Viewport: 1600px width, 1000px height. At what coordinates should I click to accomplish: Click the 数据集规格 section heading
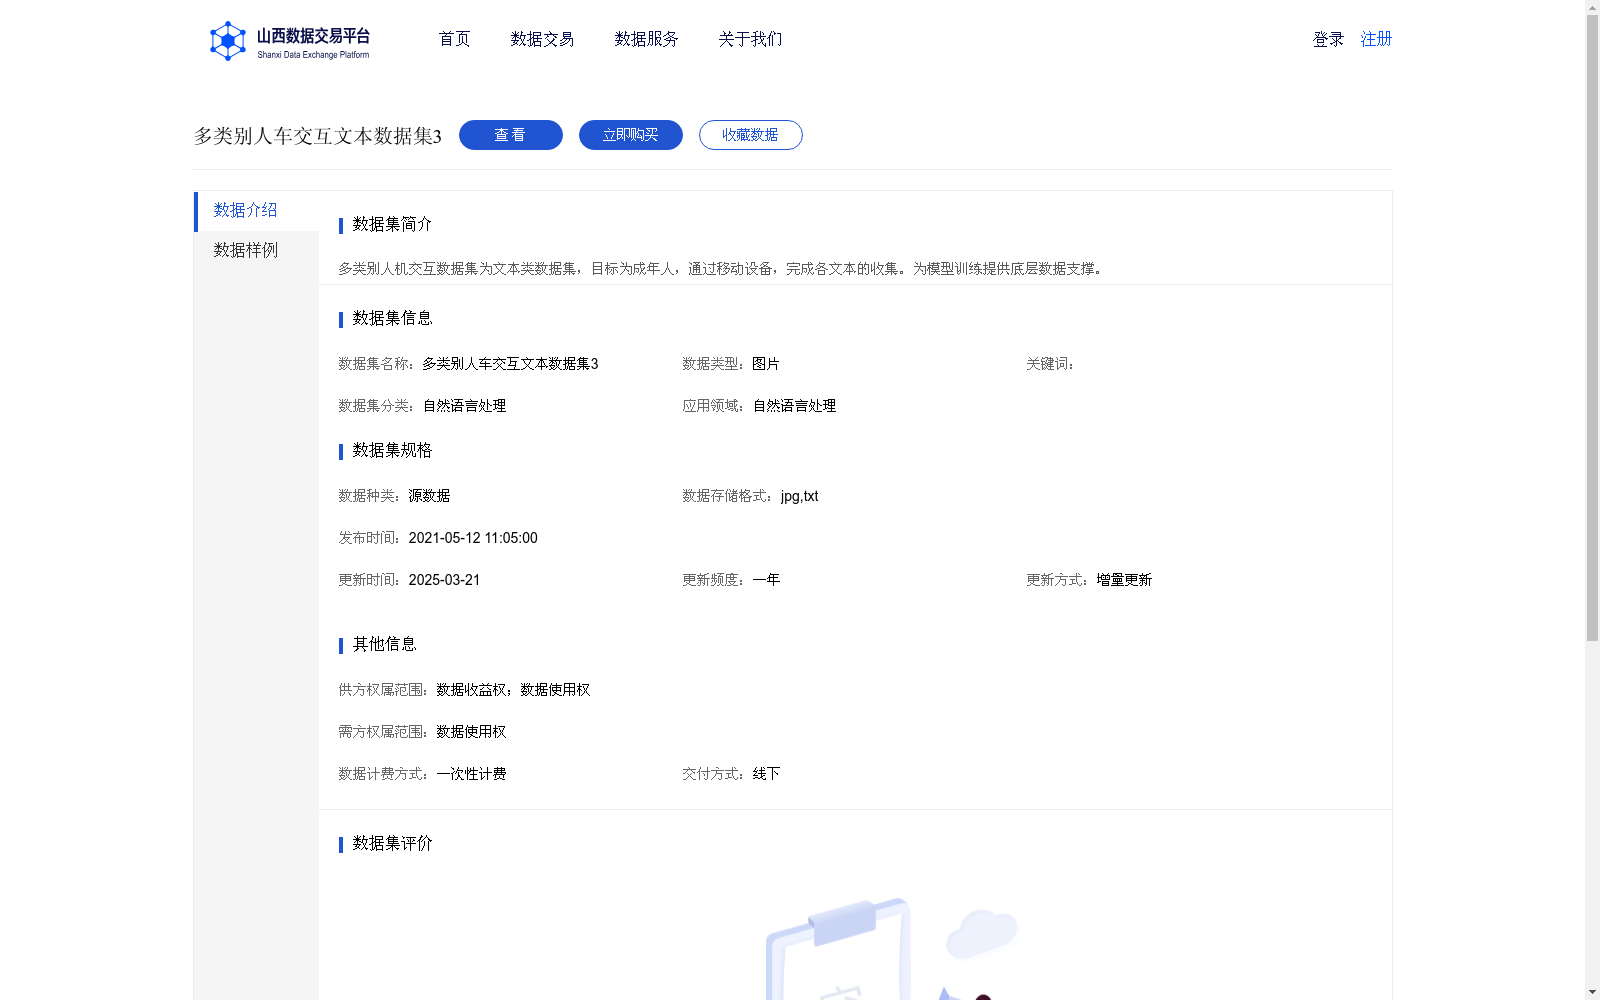coord(392,450)
